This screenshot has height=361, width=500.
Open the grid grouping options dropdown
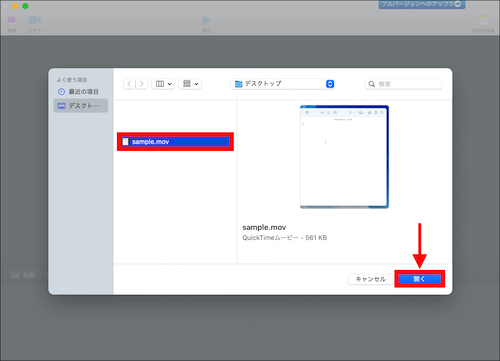coord(190,84)
